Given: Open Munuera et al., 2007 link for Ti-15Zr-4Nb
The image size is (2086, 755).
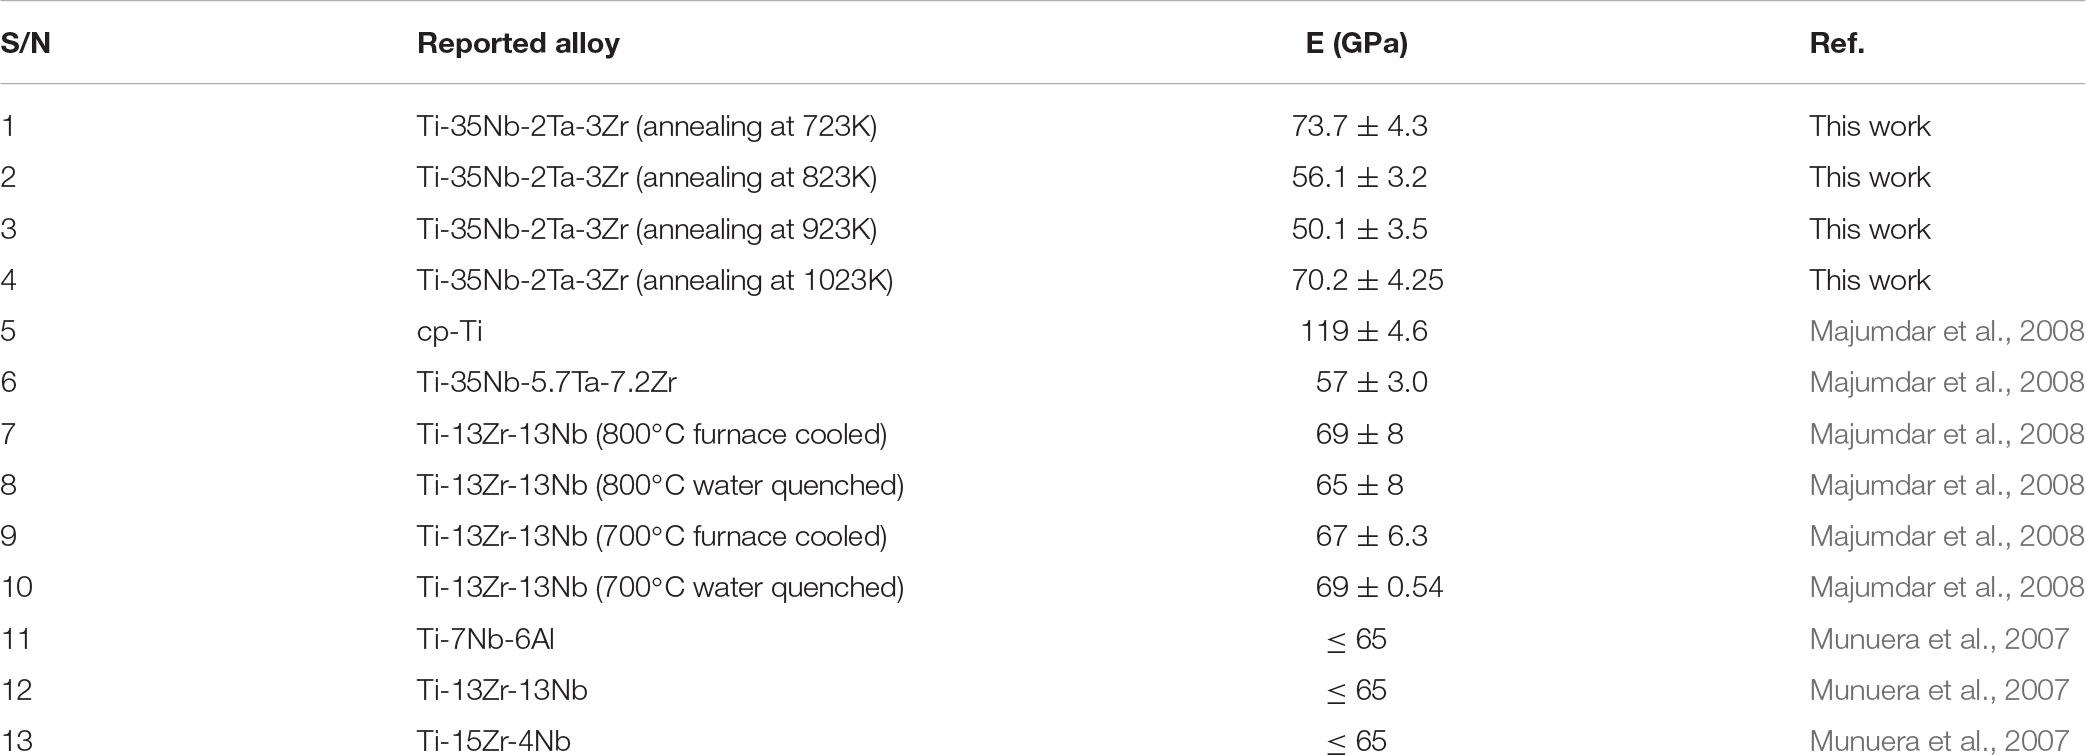Looking at the screenshot, I should click(1939, 741).
